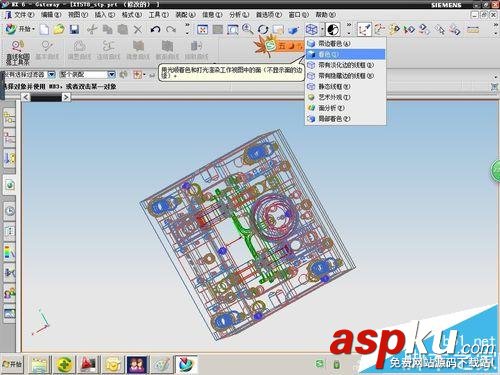500x375 pixels.
Task: Click the Open folder icon
Action: point(59,29)
